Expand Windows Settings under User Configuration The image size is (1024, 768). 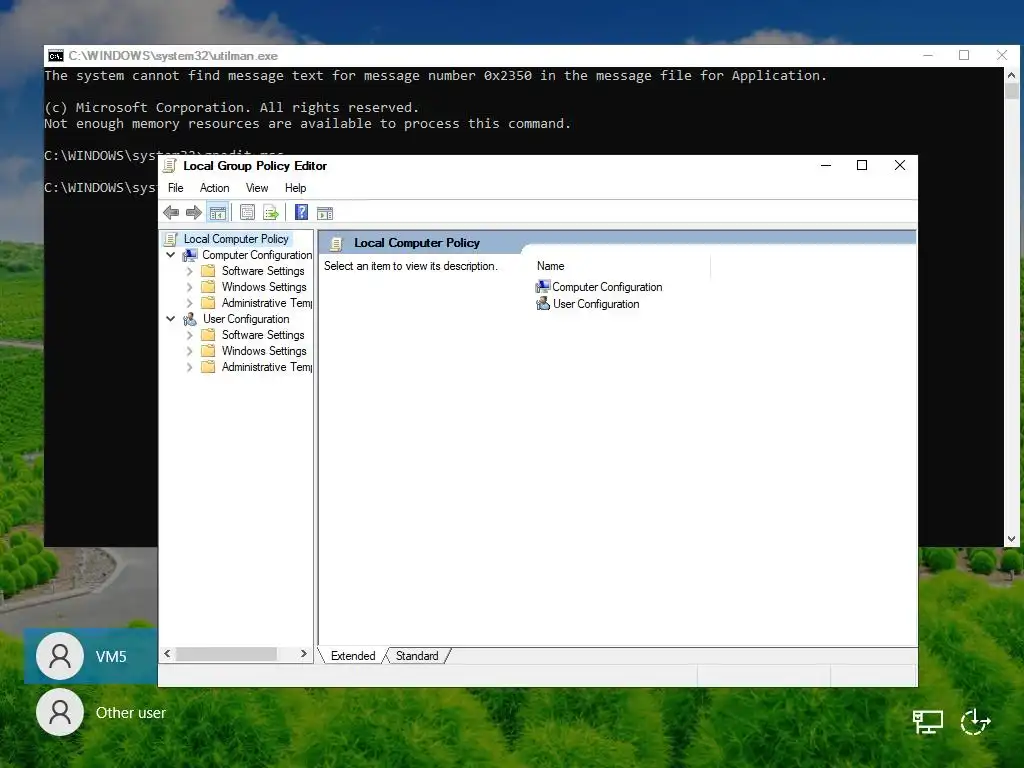click(189, 351)
